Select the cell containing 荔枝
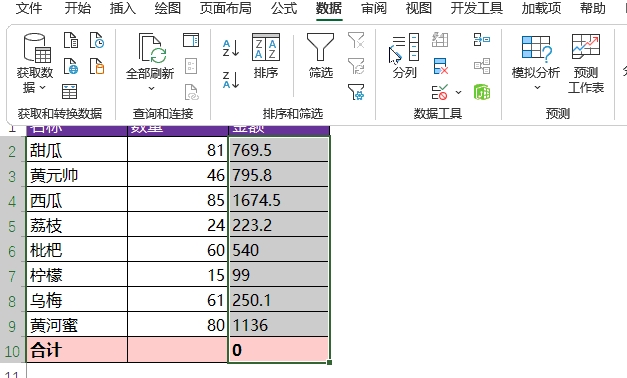Viewport: 627px width, 378px height. pos(77,225)
